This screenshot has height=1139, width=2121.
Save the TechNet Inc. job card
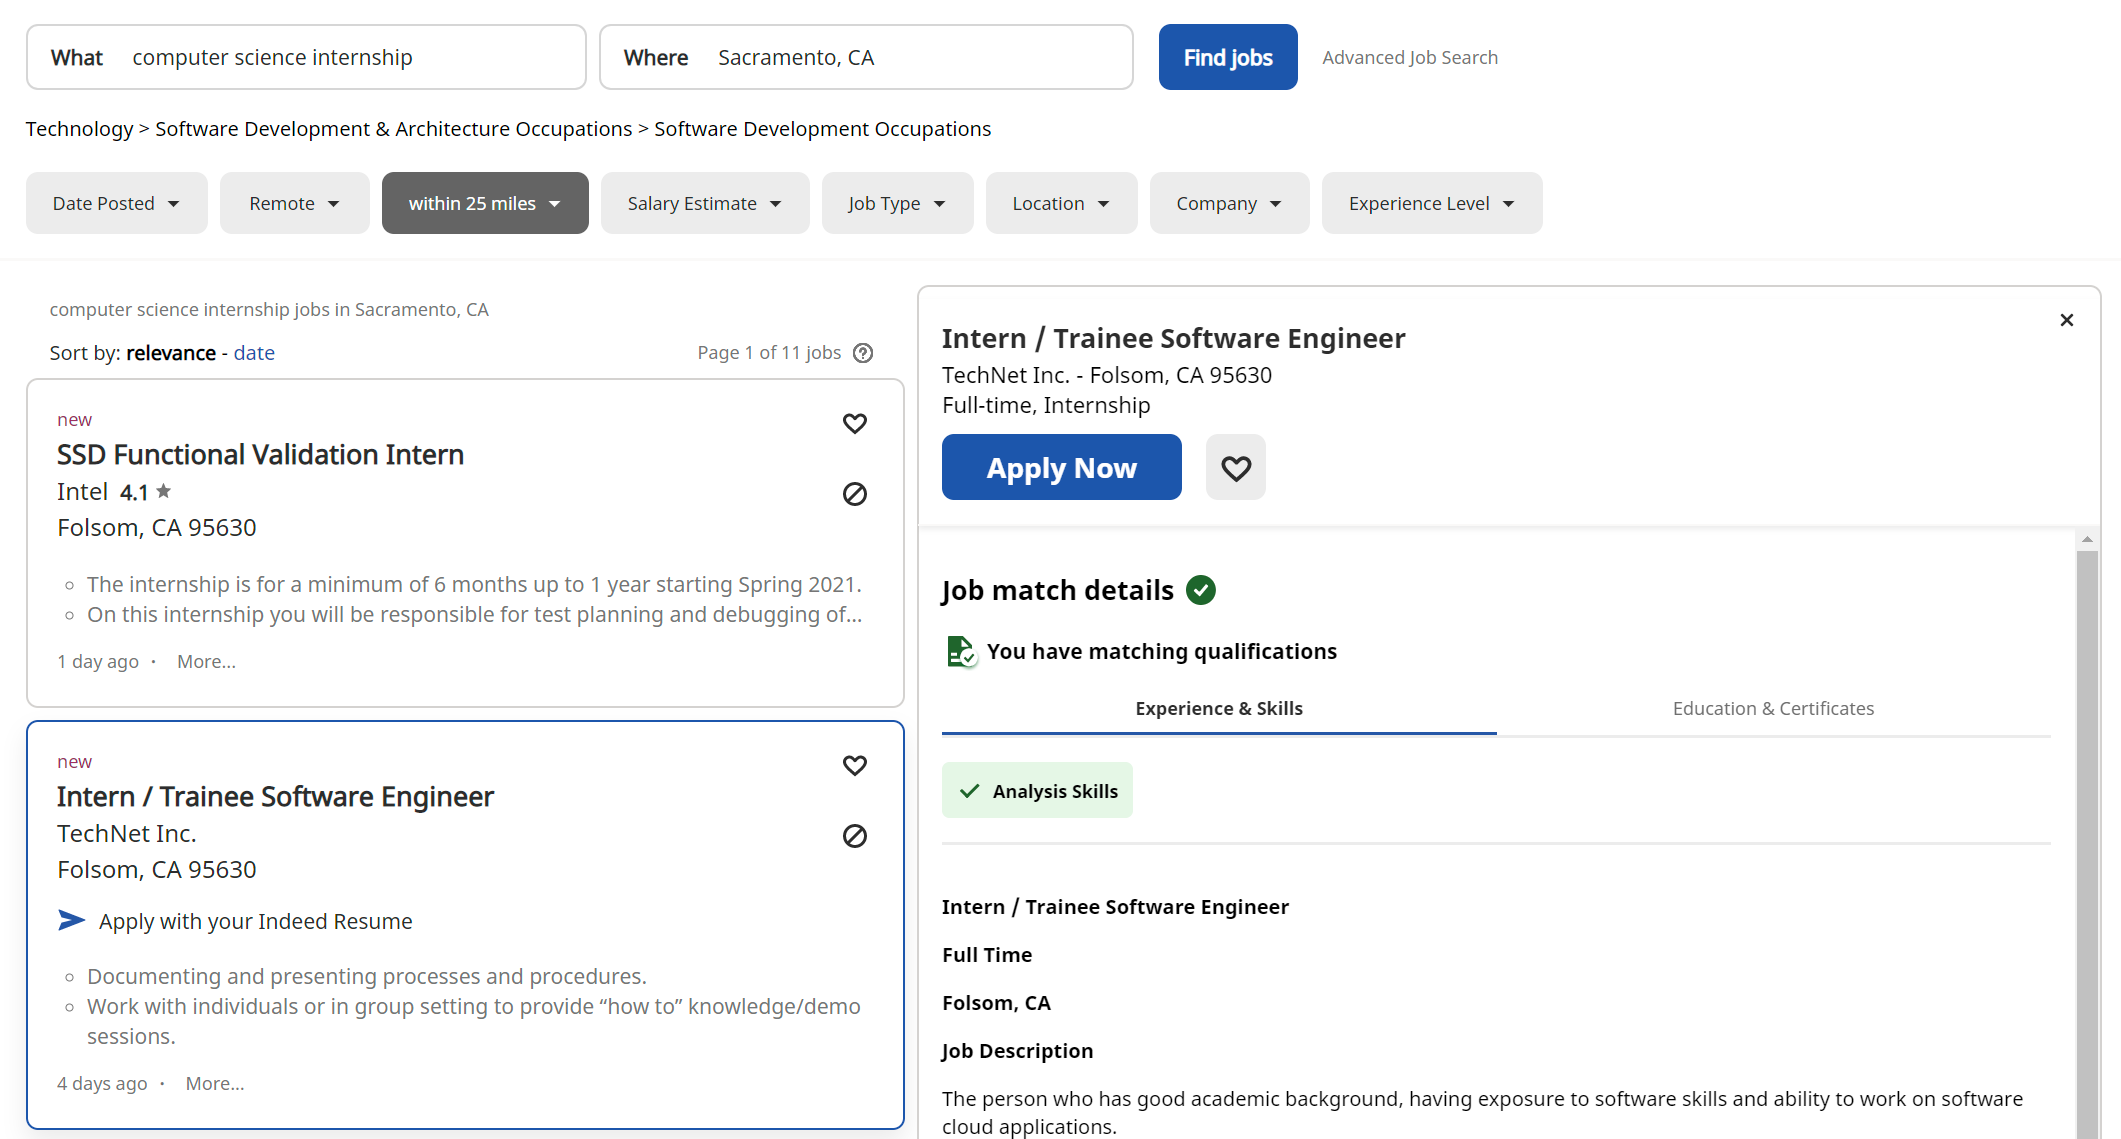coord(854,765)
